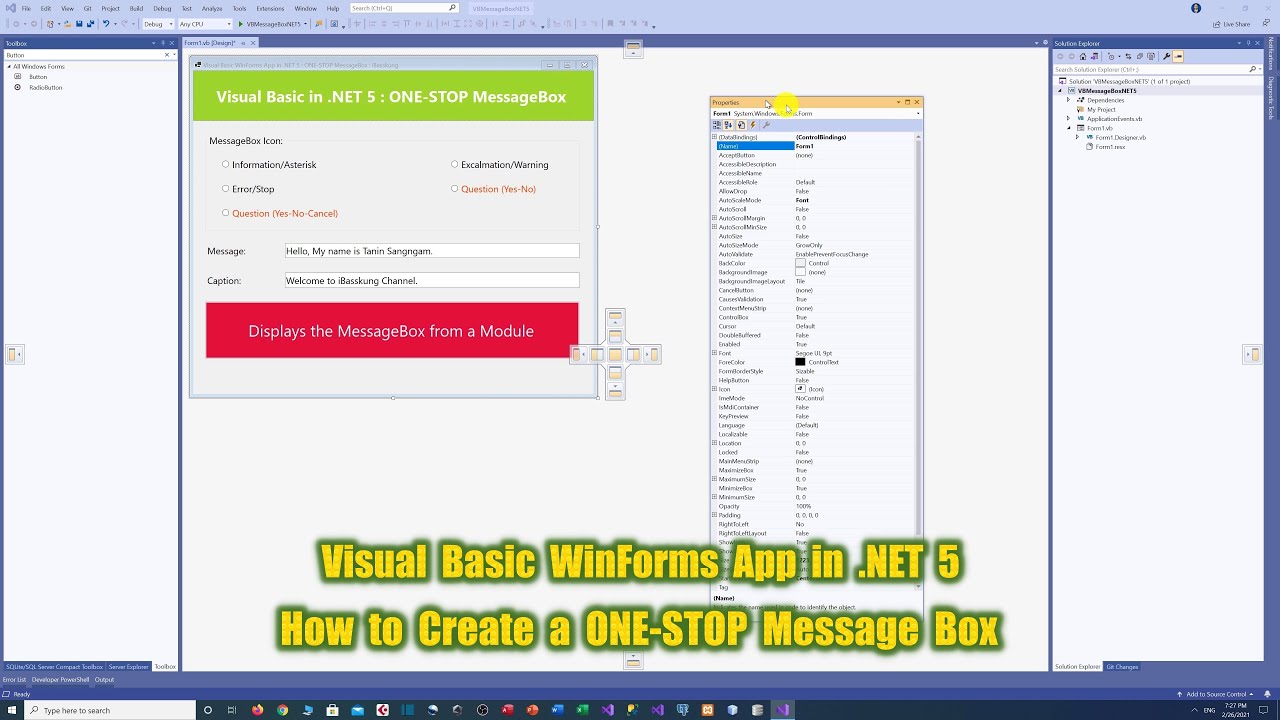
Task: Click Add to Source Control
Action: [1216, 694]
